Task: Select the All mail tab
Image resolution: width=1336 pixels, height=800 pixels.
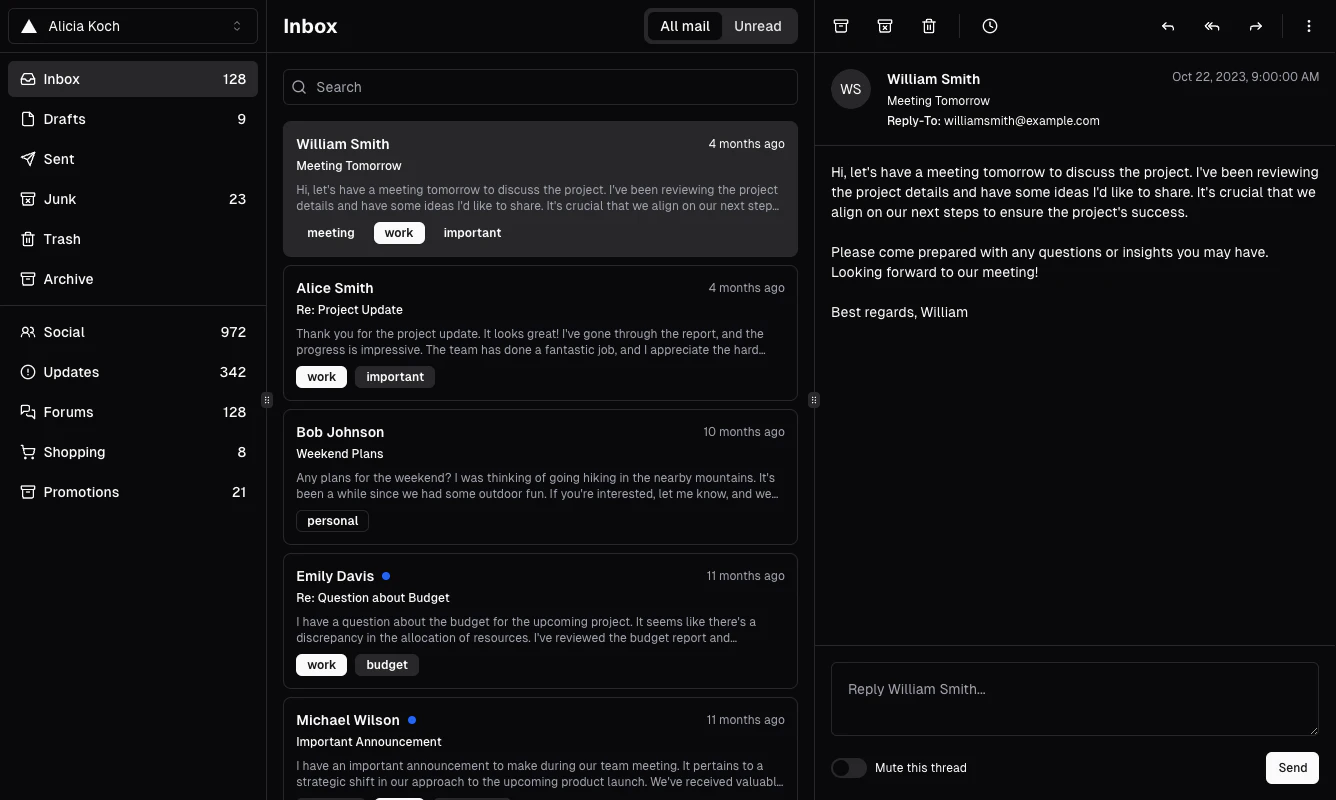Action: pyautogui.click(x=685, y=26)
